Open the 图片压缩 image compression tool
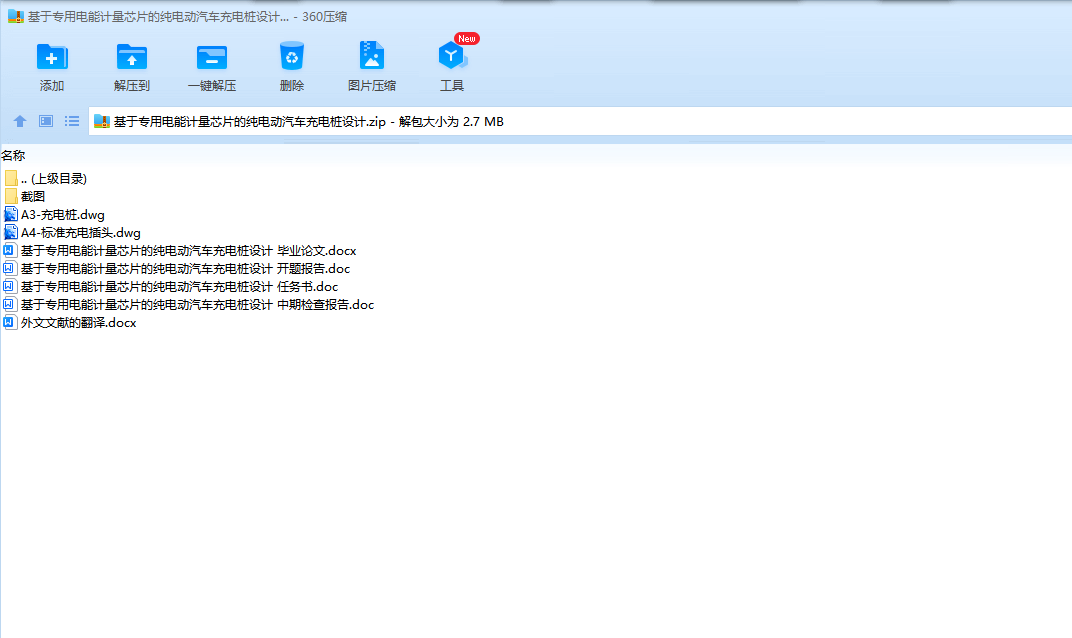The width and height of the screenshot is (1072, 638). tap(372, 55)
